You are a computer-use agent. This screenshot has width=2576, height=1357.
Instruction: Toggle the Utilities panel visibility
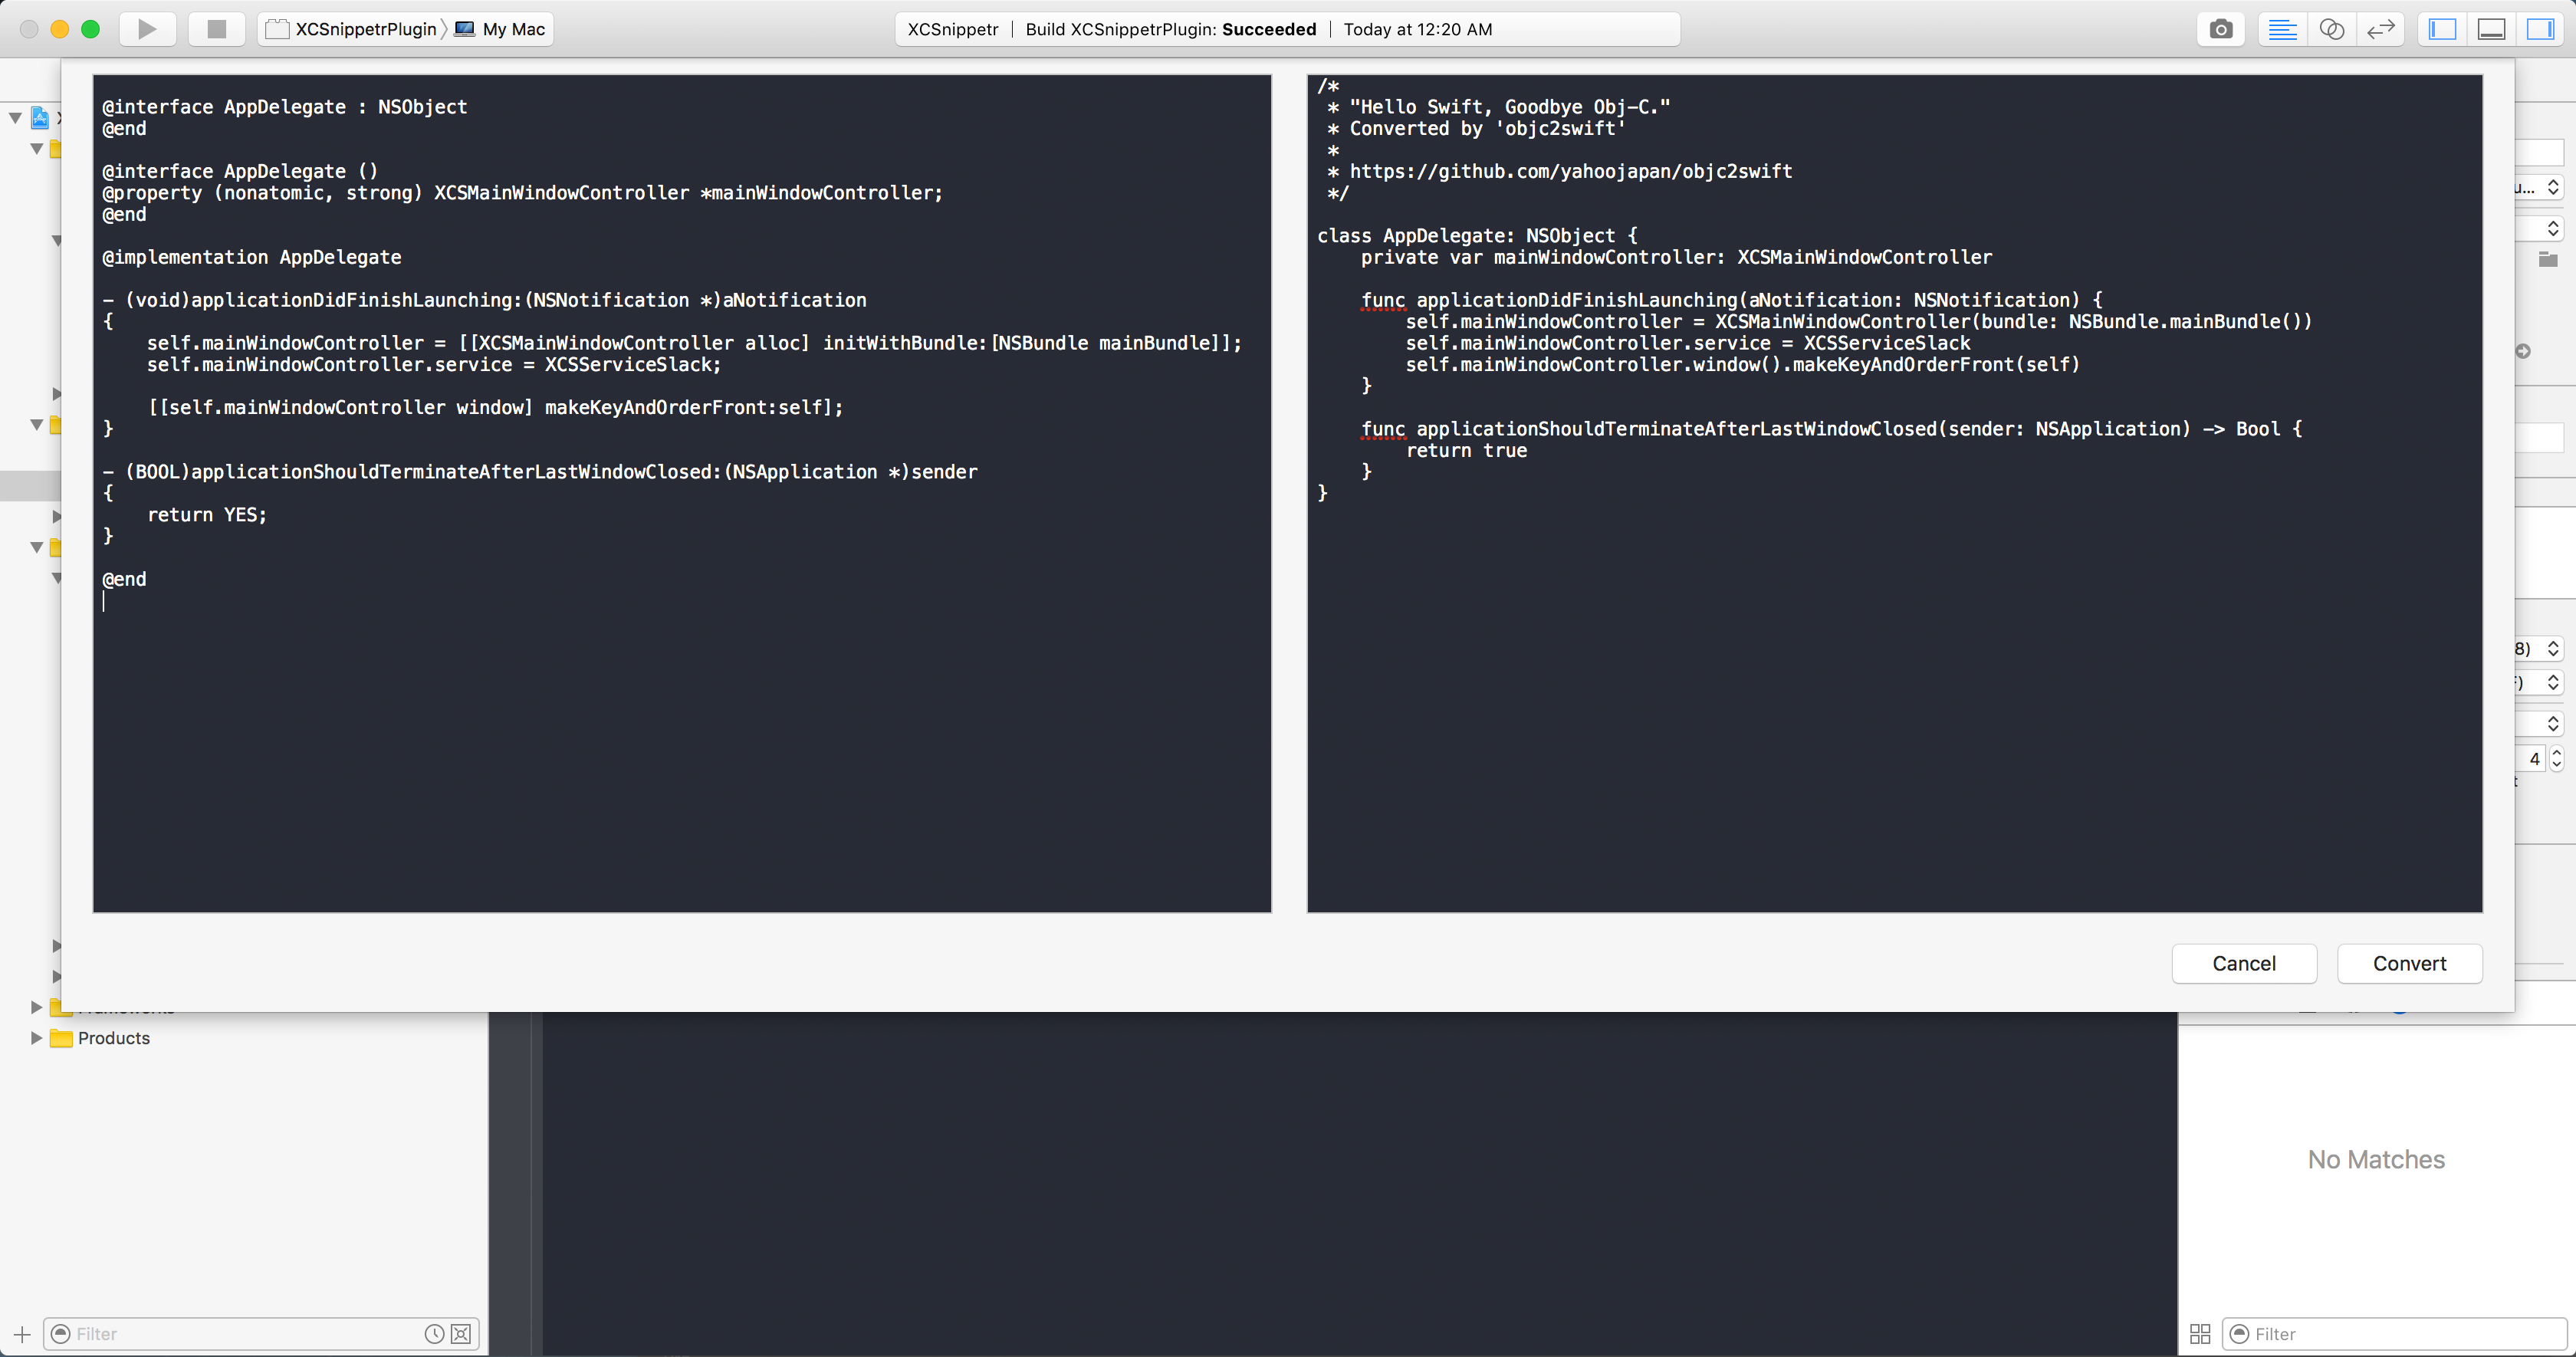2540,29
